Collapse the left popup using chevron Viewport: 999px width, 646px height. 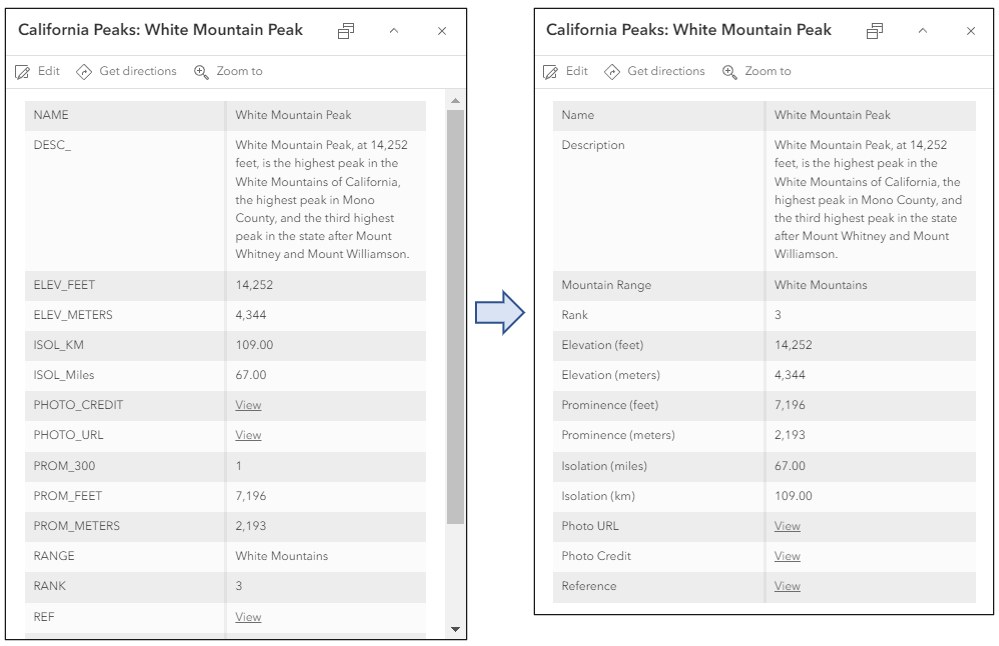click(x=394, y=31)
